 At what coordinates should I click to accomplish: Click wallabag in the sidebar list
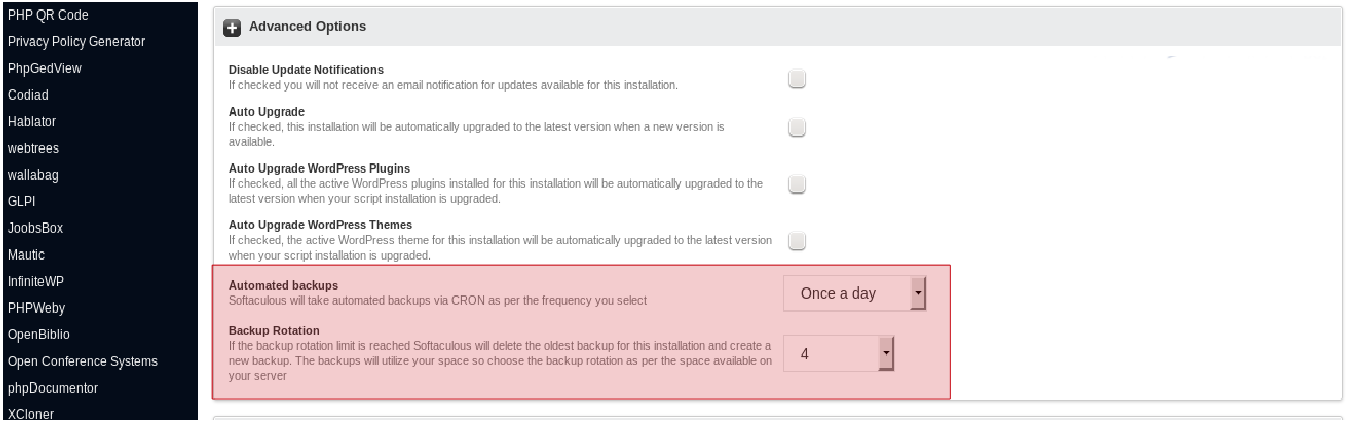pos(34,175)
